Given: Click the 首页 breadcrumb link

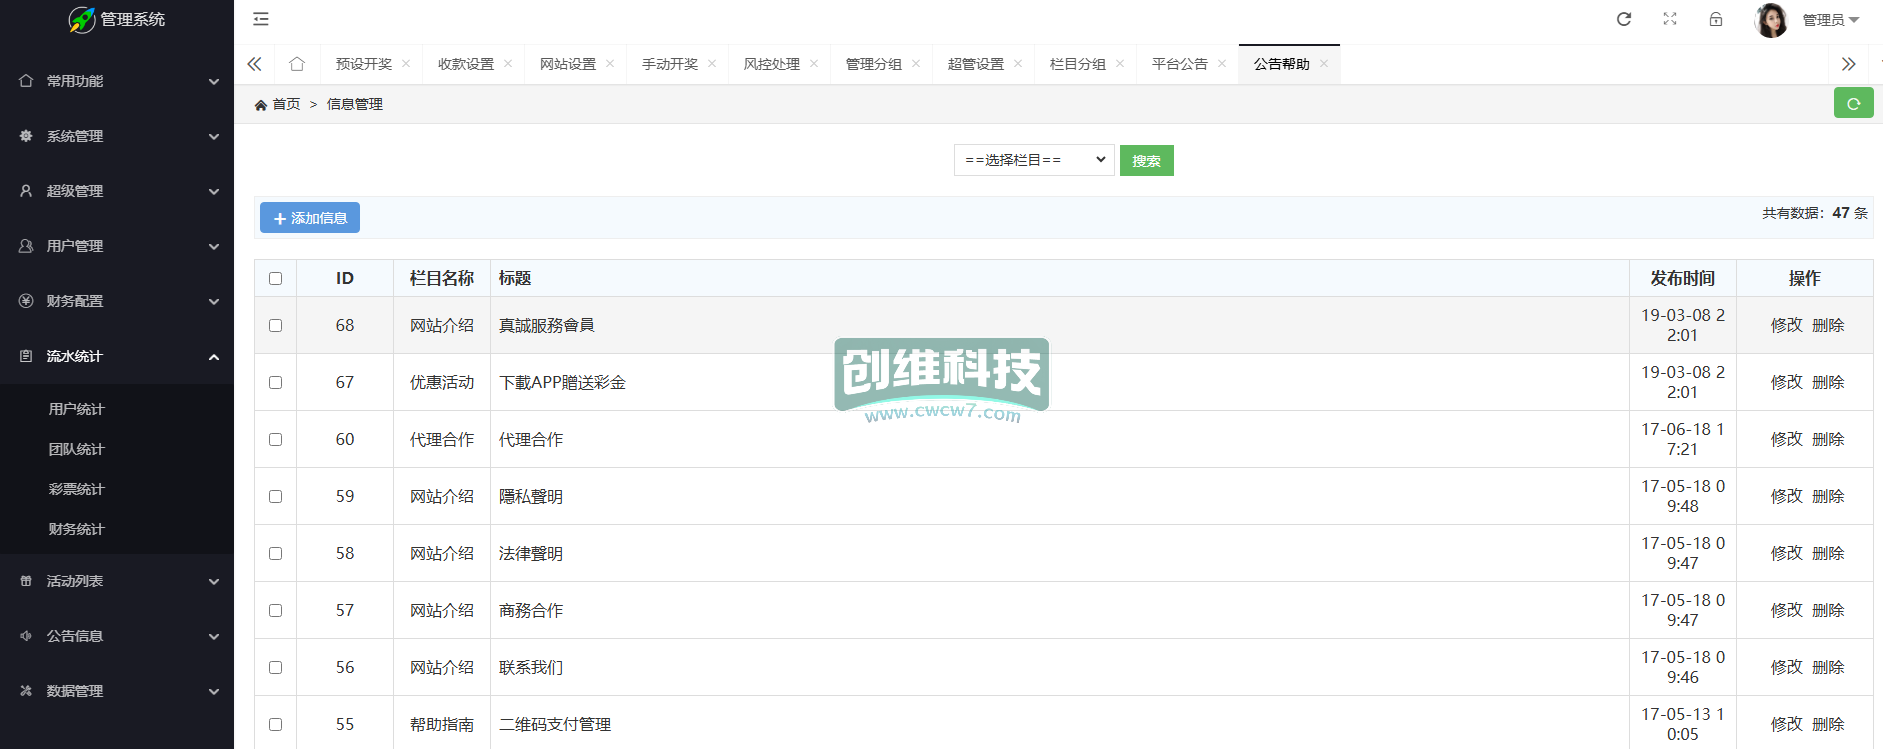Looking at the screenshot, I should click(x=286, y=104).
